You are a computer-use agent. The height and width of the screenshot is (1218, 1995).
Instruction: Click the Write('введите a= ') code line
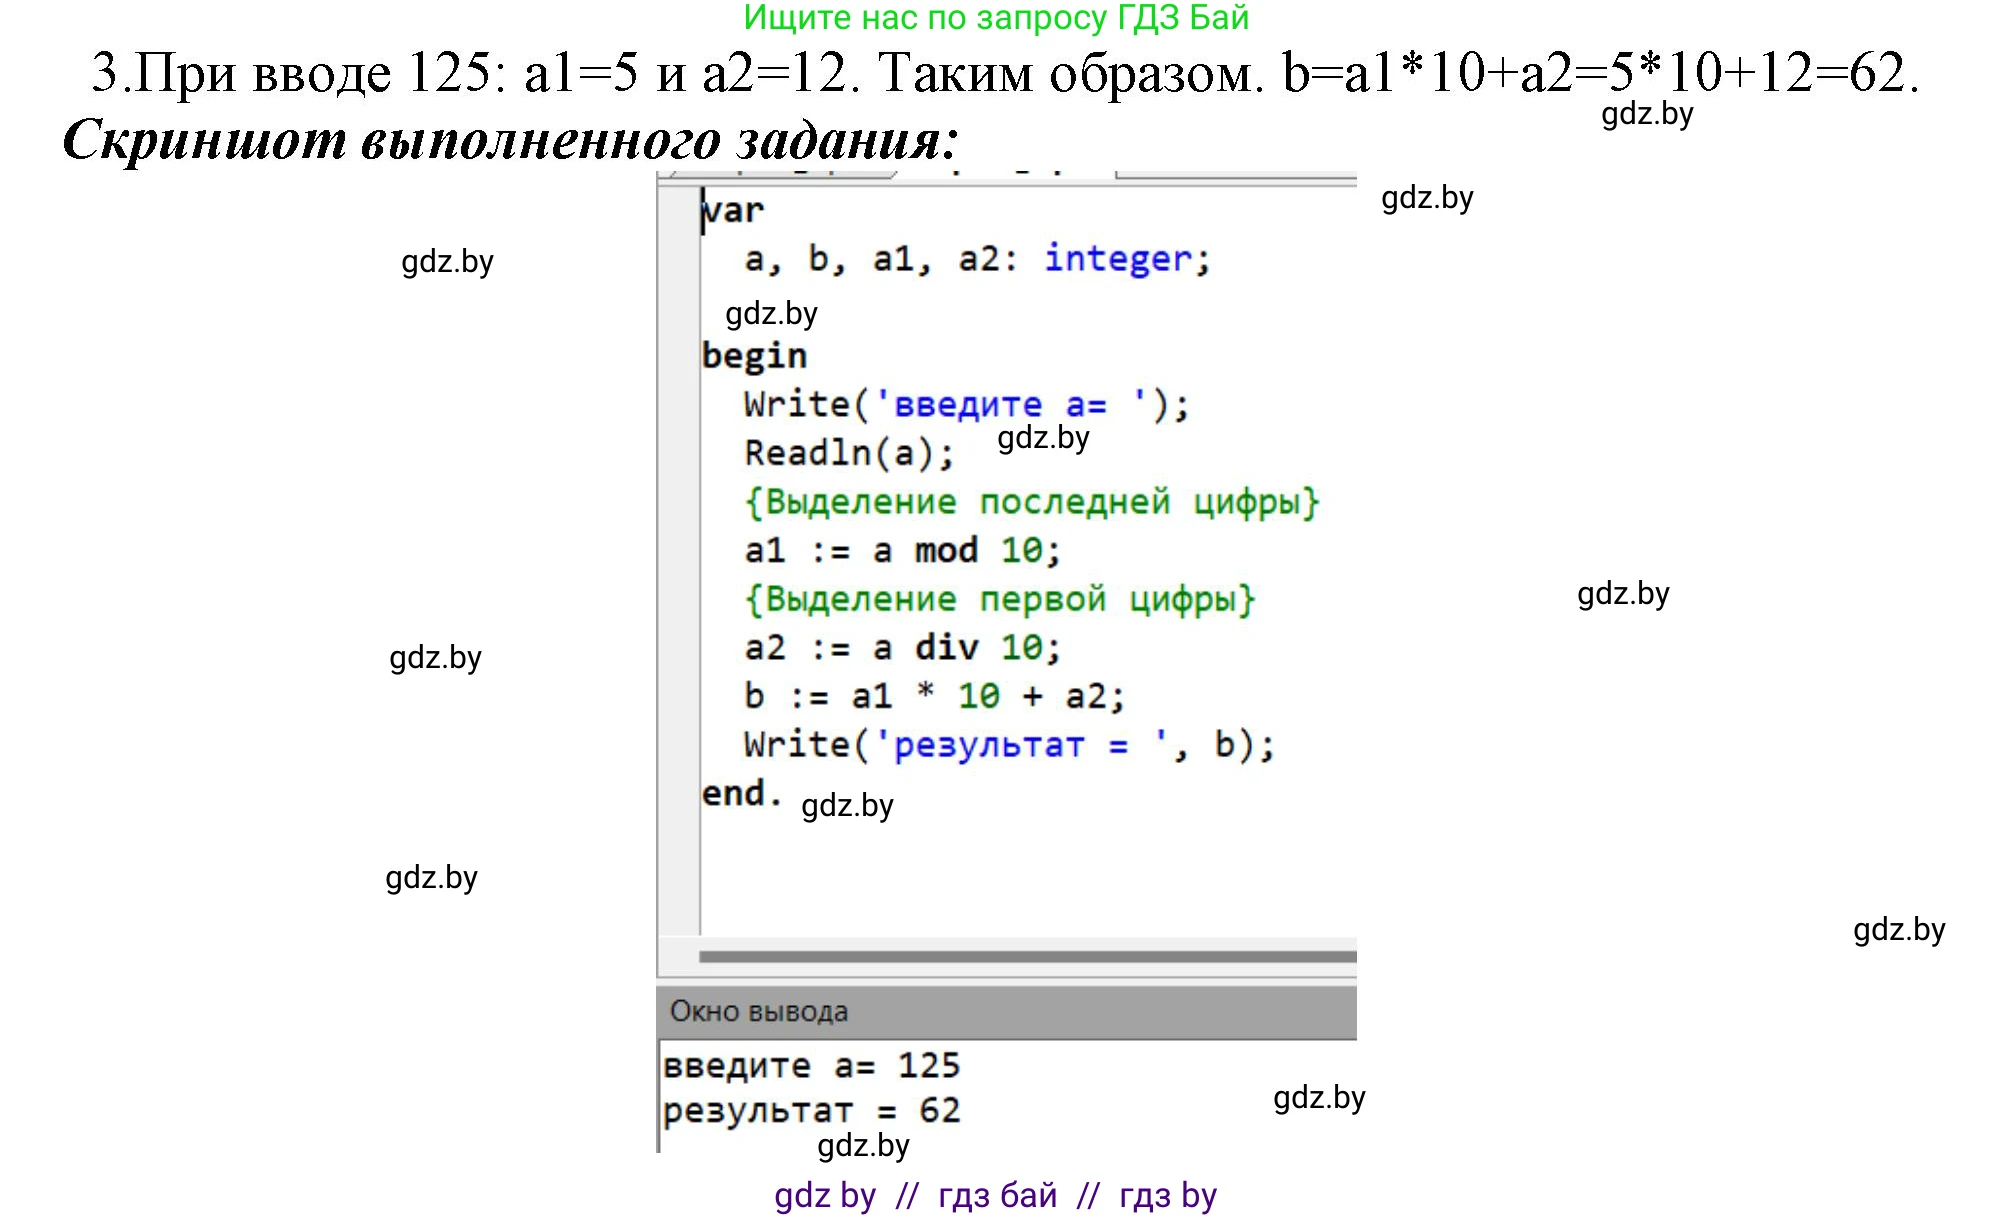[x=966, y=405]
